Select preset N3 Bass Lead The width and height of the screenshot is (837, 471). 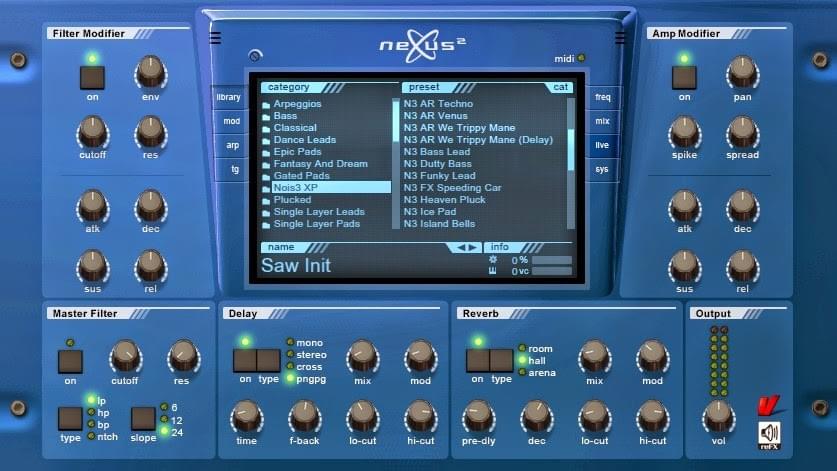pyautogui.click(x=437, y=152)
